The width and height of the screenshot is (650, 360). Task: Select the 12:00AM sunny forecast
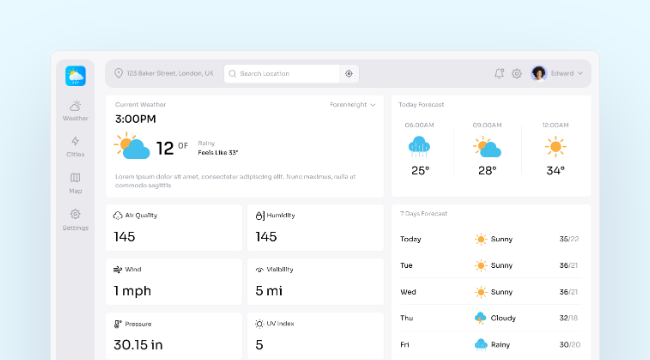[555, 149]
